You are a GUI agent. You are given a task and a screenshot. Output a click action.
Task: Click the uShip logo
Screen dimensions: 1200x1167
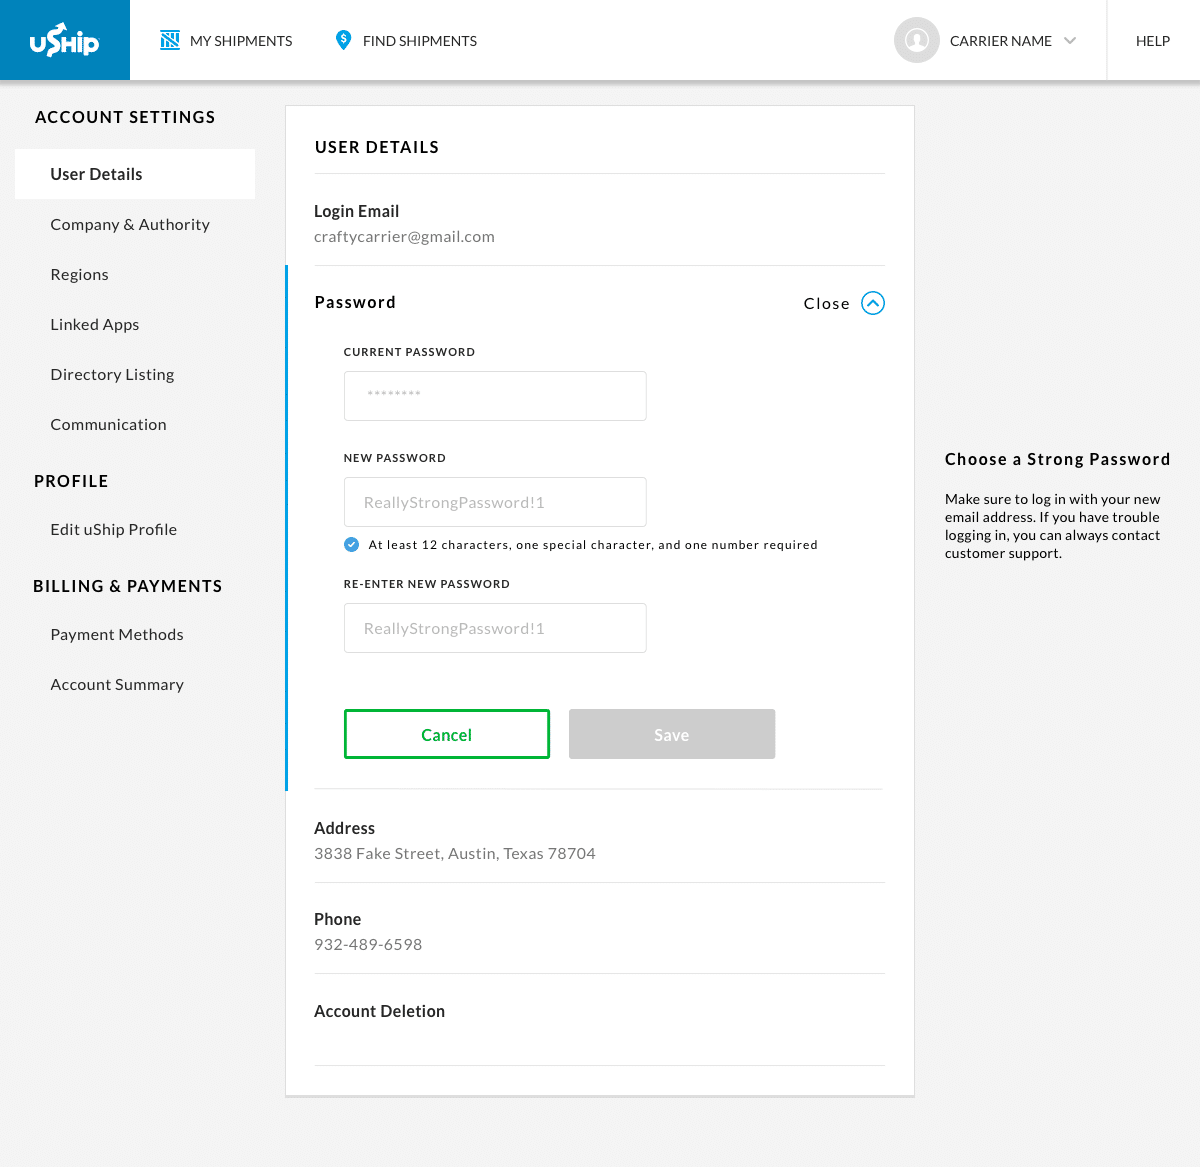coord(64,40)
